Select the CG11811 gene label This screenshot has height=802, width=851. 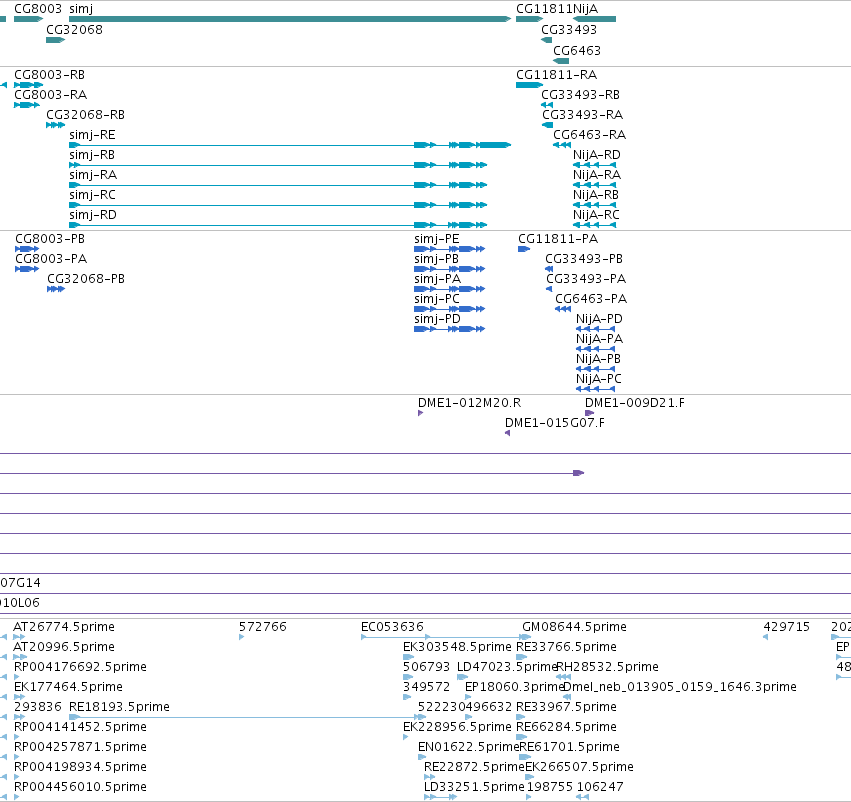[544, 9]
